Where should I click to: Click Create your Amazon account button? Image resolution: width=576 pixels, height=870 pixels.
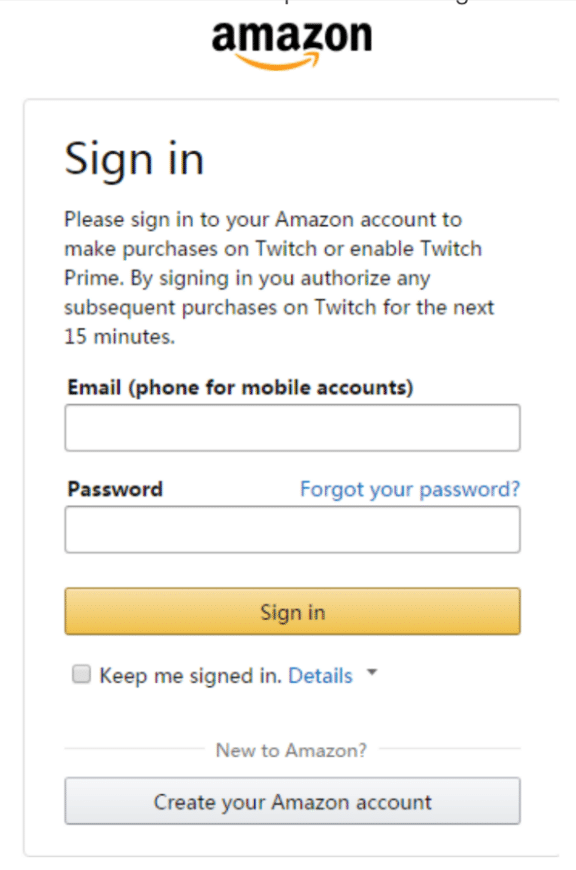[292, 801]
